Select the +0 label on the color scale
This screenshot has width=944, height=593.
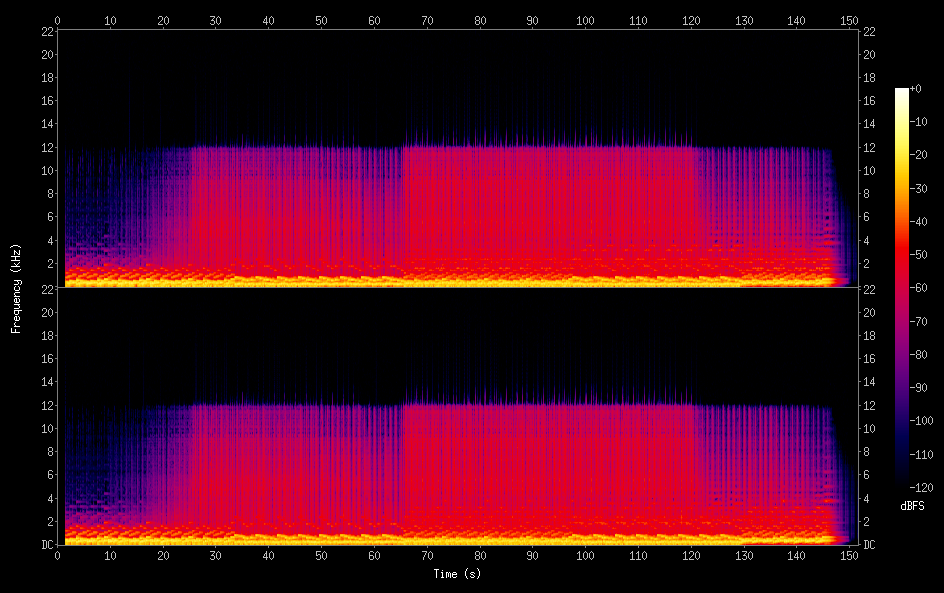(x=916, y=89)
